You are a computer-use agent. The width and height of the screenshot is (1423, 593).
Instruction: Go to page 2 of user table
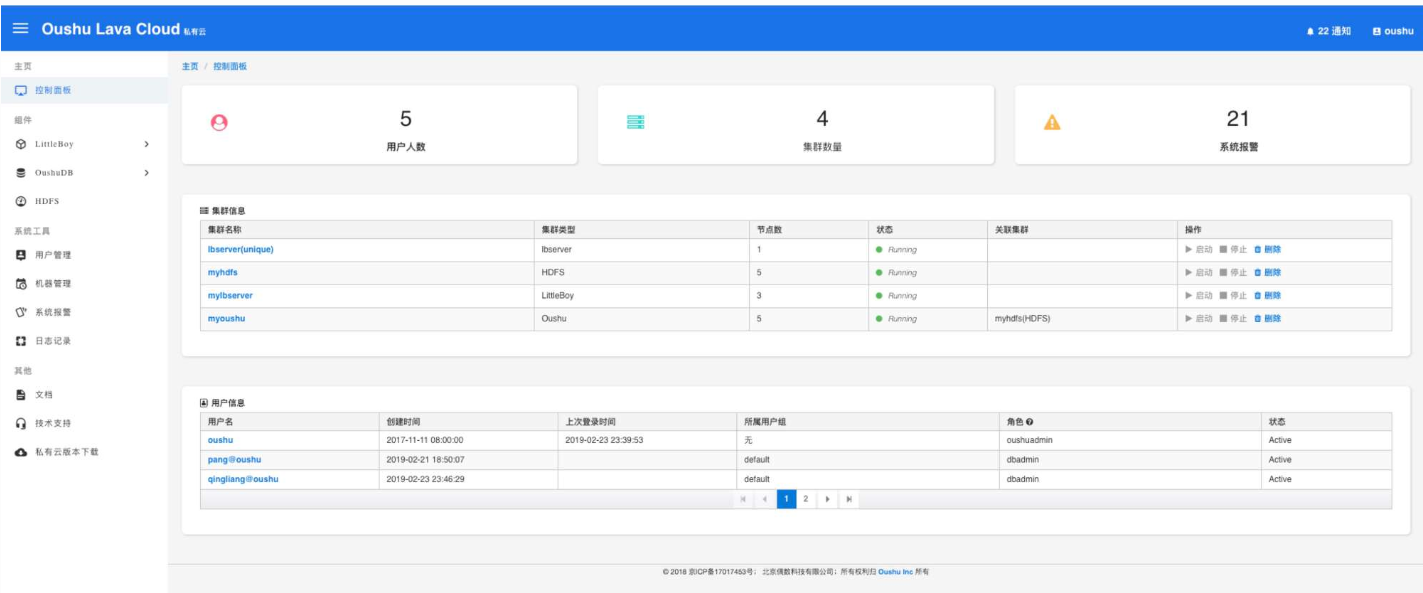point(805,498)
